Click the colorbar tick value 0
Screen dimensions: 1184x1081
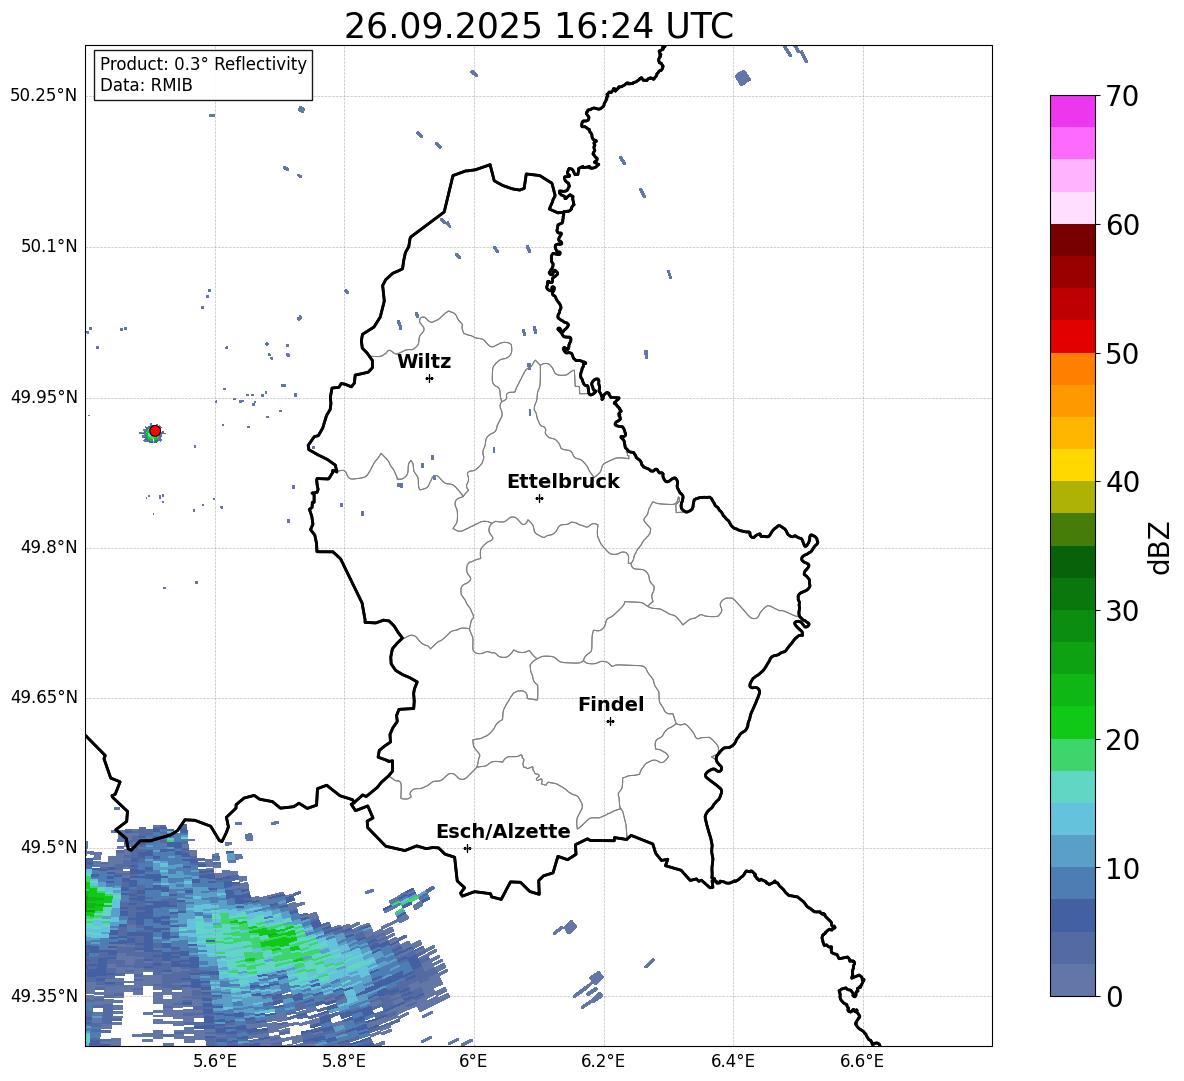pyautogui.click(x=1114, y=997)
